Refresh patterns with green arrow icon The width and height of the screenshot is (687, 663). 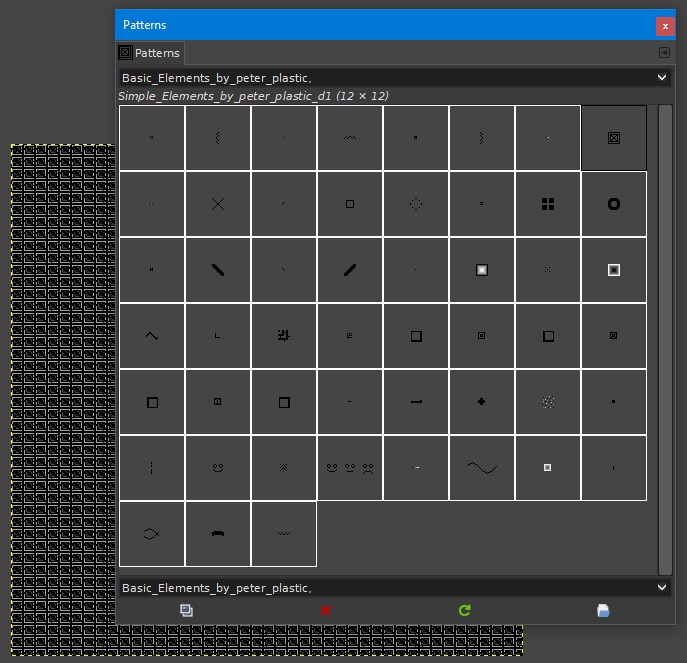(464, 610)
